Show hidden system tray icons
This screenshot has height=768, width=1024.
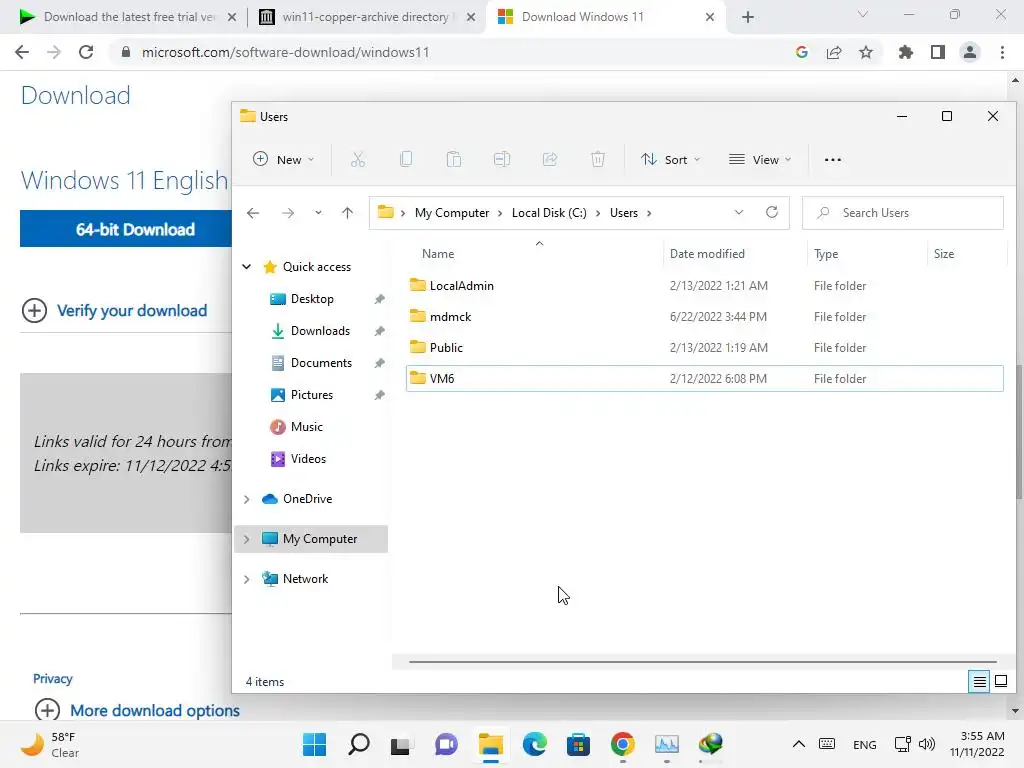(798, 744)
